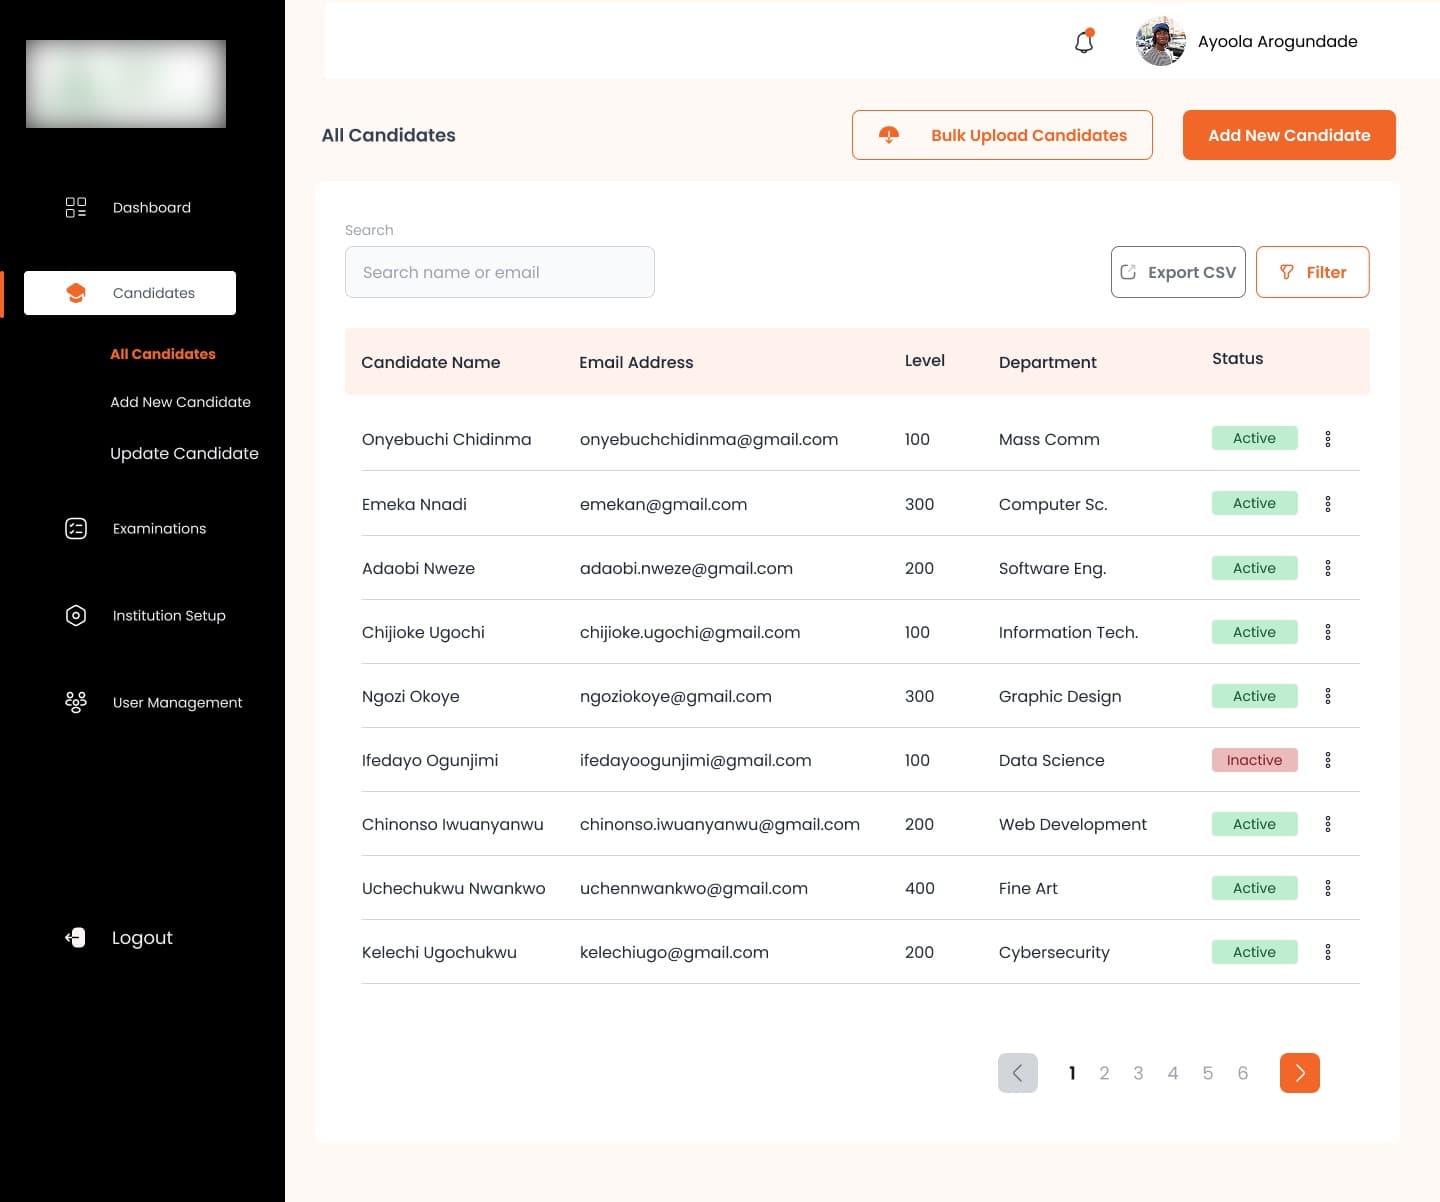
Task: Click the Department column header
Action: 1048,362
